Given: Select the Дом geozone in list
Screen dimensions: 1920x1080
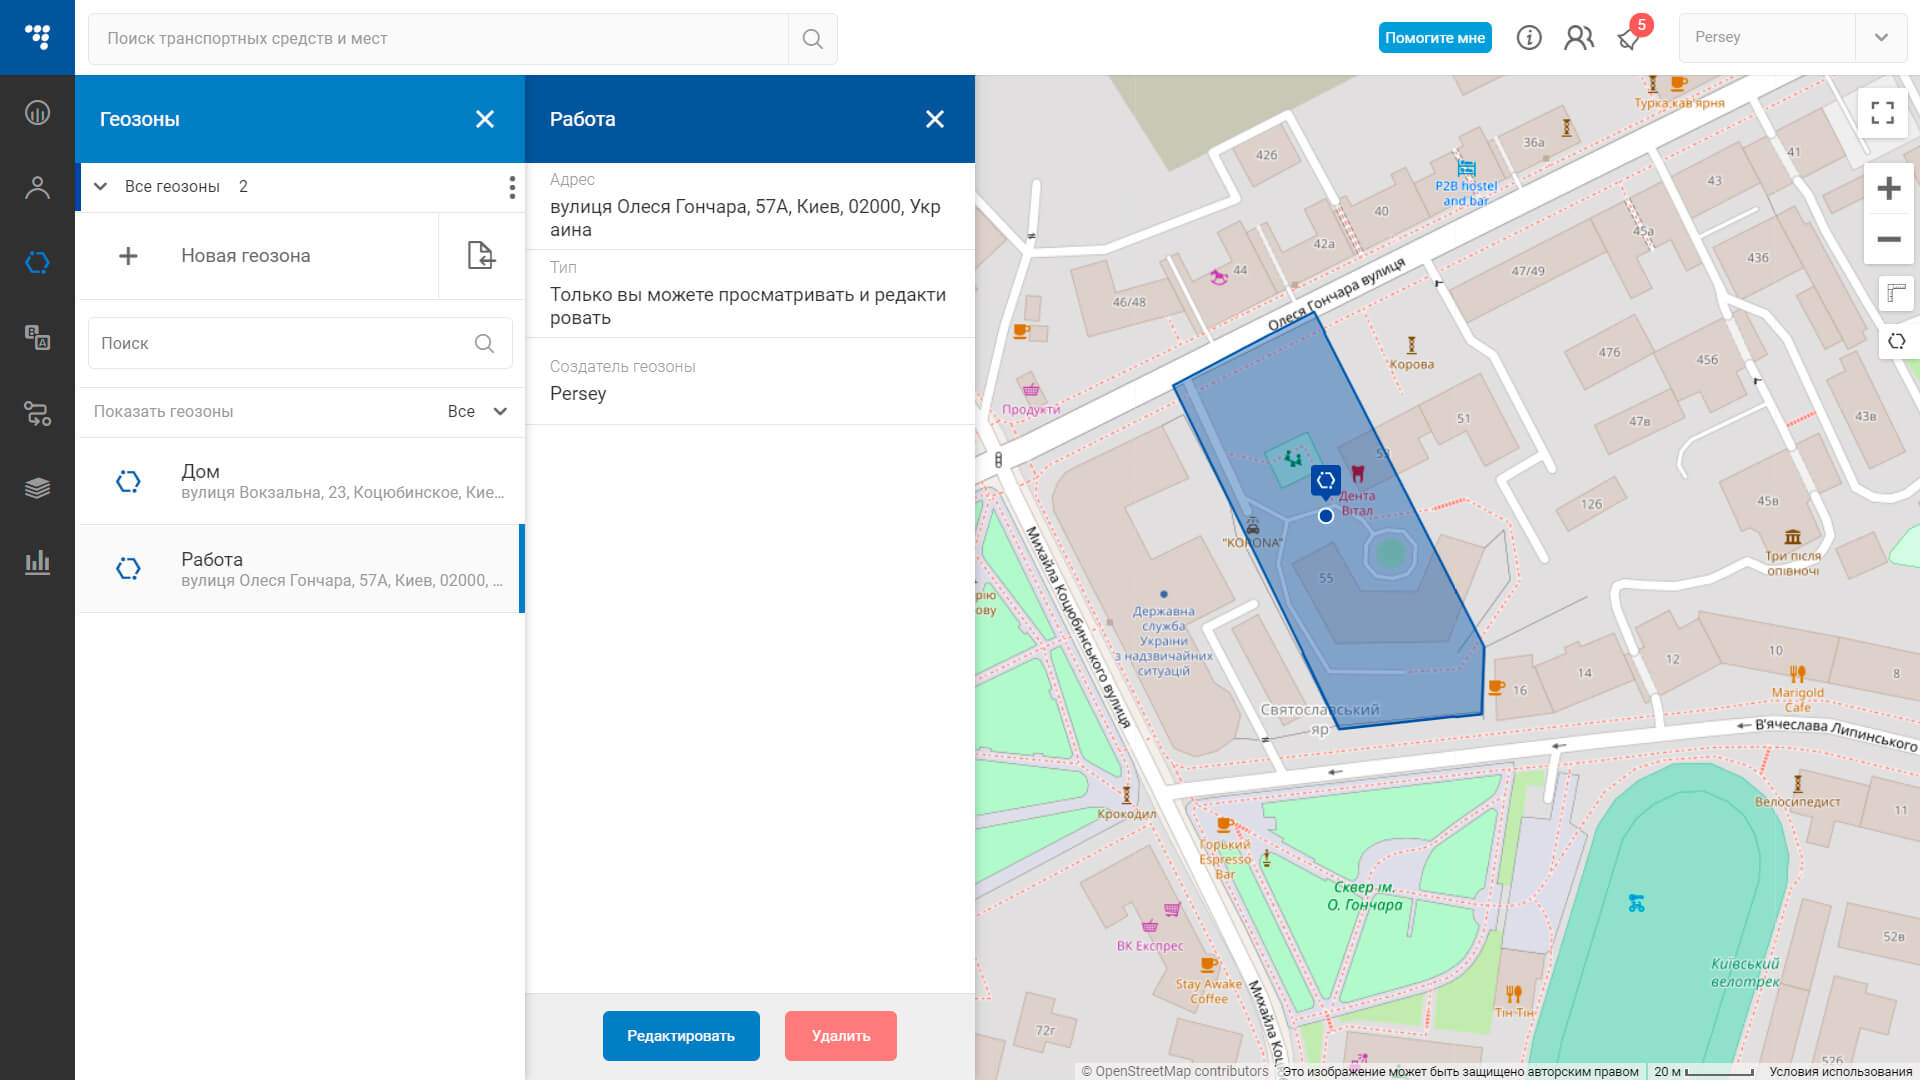Looking at the screenshot, I should 300,481.
